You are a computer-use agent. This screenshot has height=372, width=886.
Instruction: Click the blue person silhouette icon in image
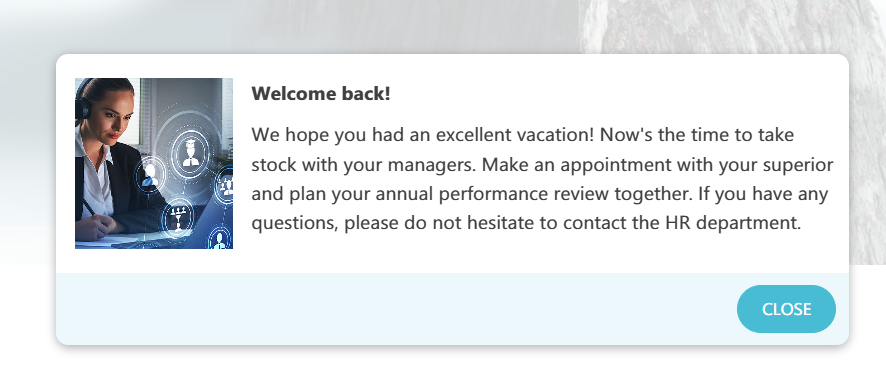150,175
